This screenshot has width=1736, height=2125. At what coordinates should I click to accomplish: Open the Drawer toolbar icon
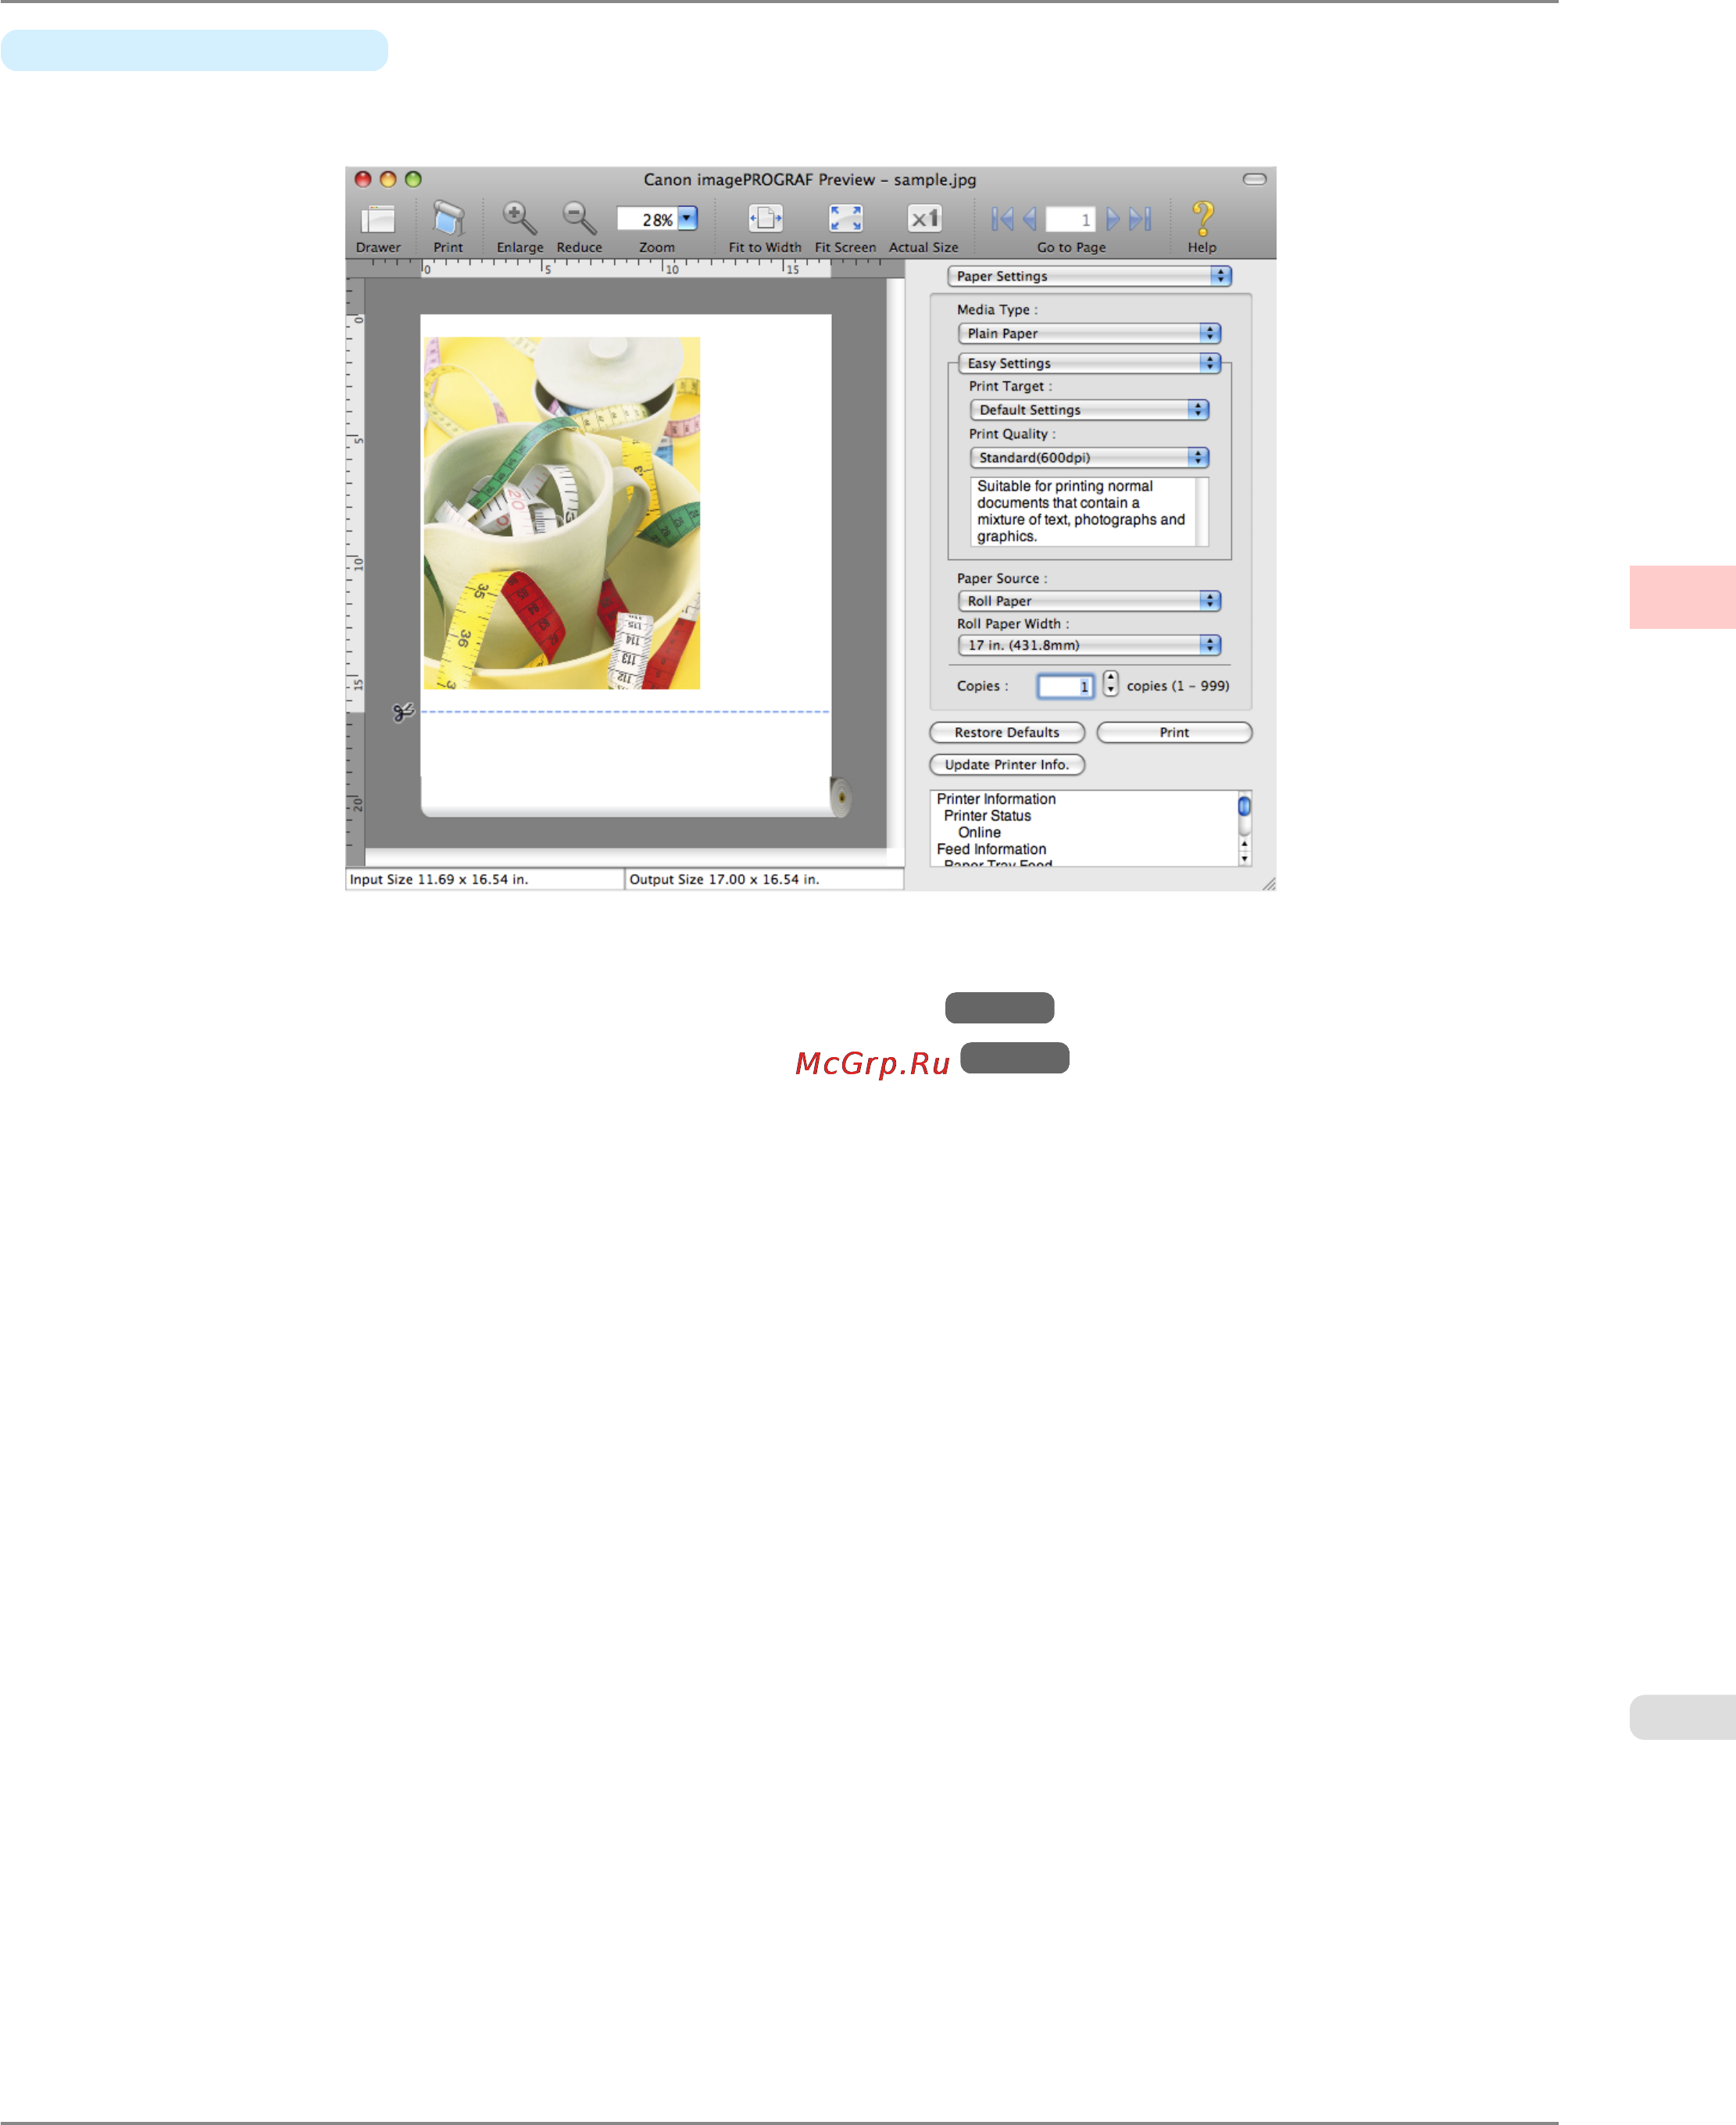(378, 219)
